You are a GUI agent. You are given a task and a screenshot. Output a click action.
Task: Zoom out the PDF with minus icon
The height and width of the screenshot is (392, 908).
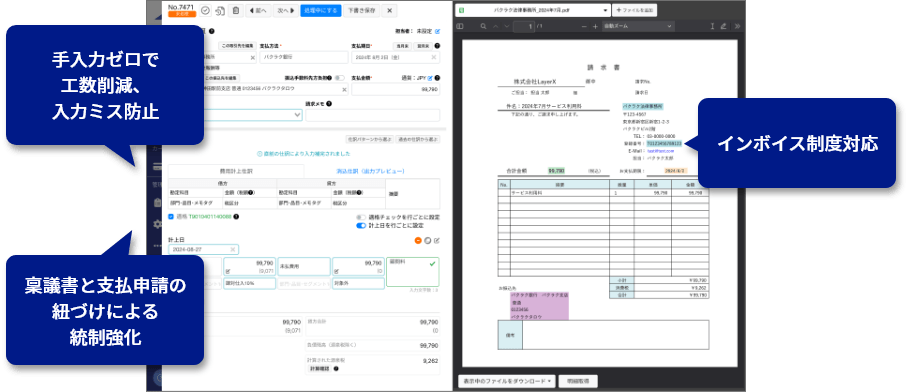(x=584, y=26)
